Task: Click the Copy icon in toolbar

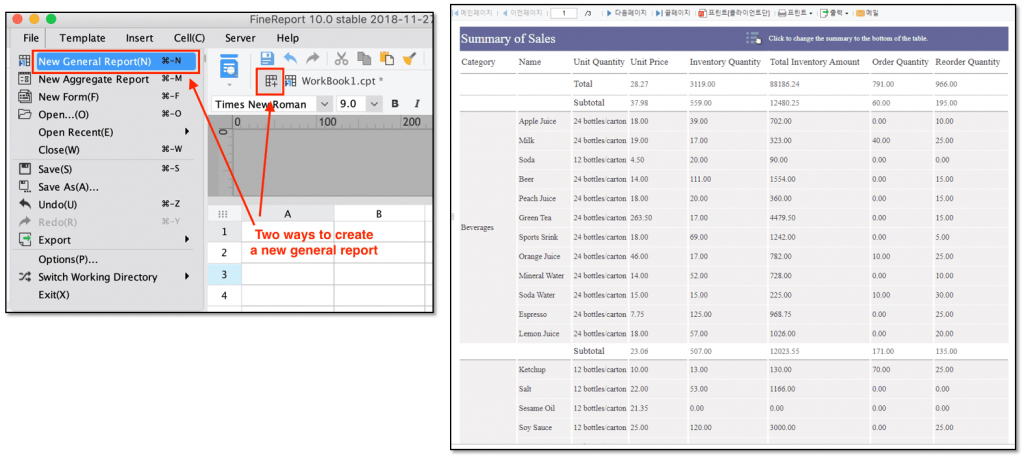Action: coord(364,58)
